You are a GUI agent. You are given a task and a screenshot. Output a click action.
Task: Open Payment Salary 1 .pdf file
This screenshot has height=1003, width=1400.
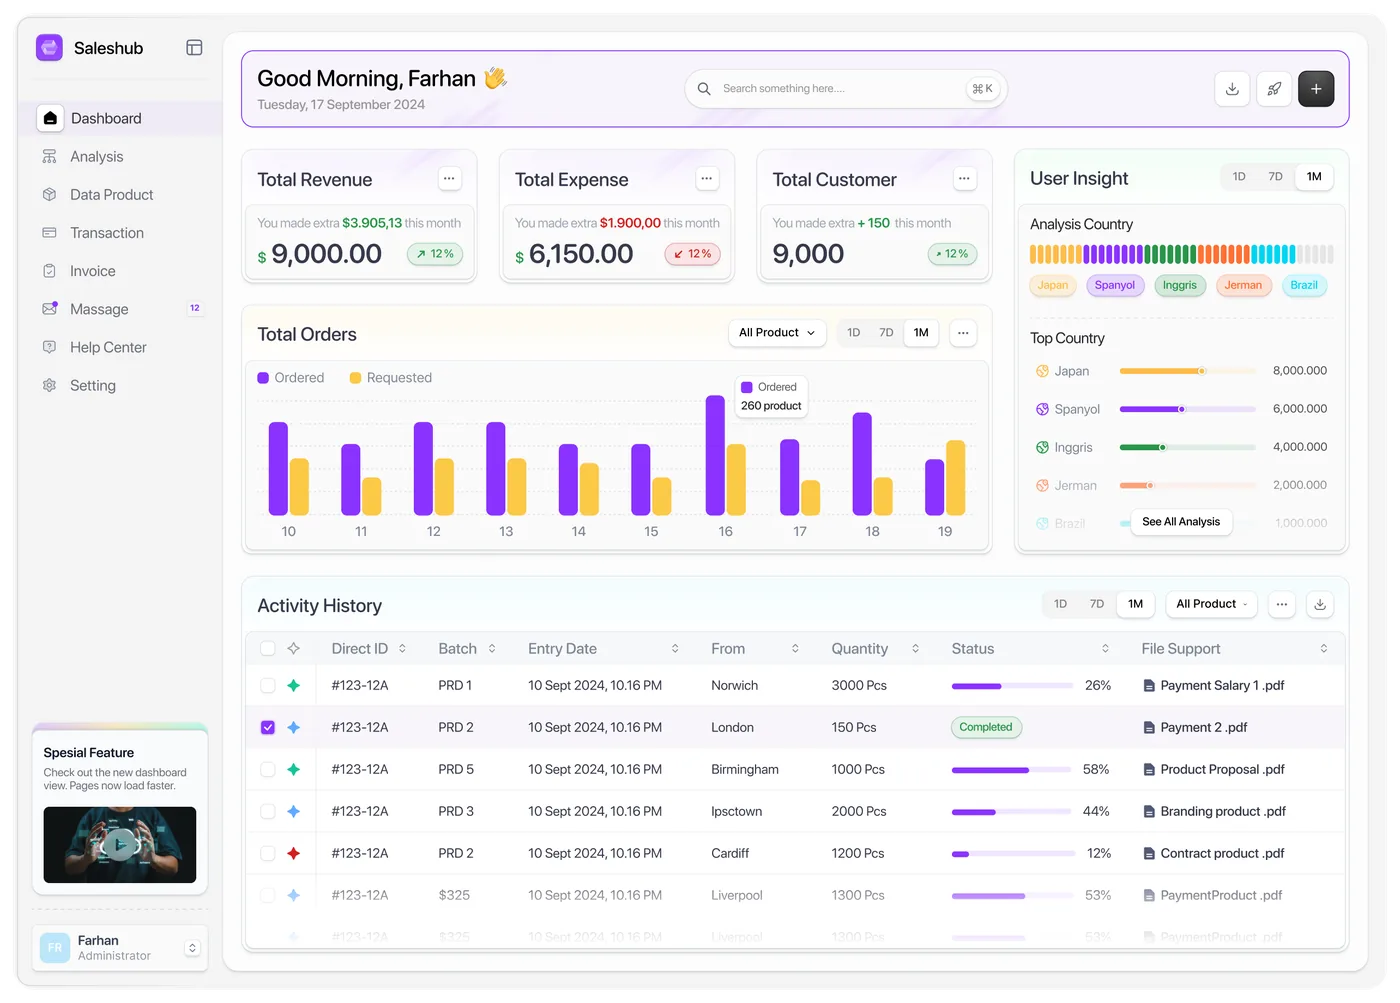(1213, 686)
